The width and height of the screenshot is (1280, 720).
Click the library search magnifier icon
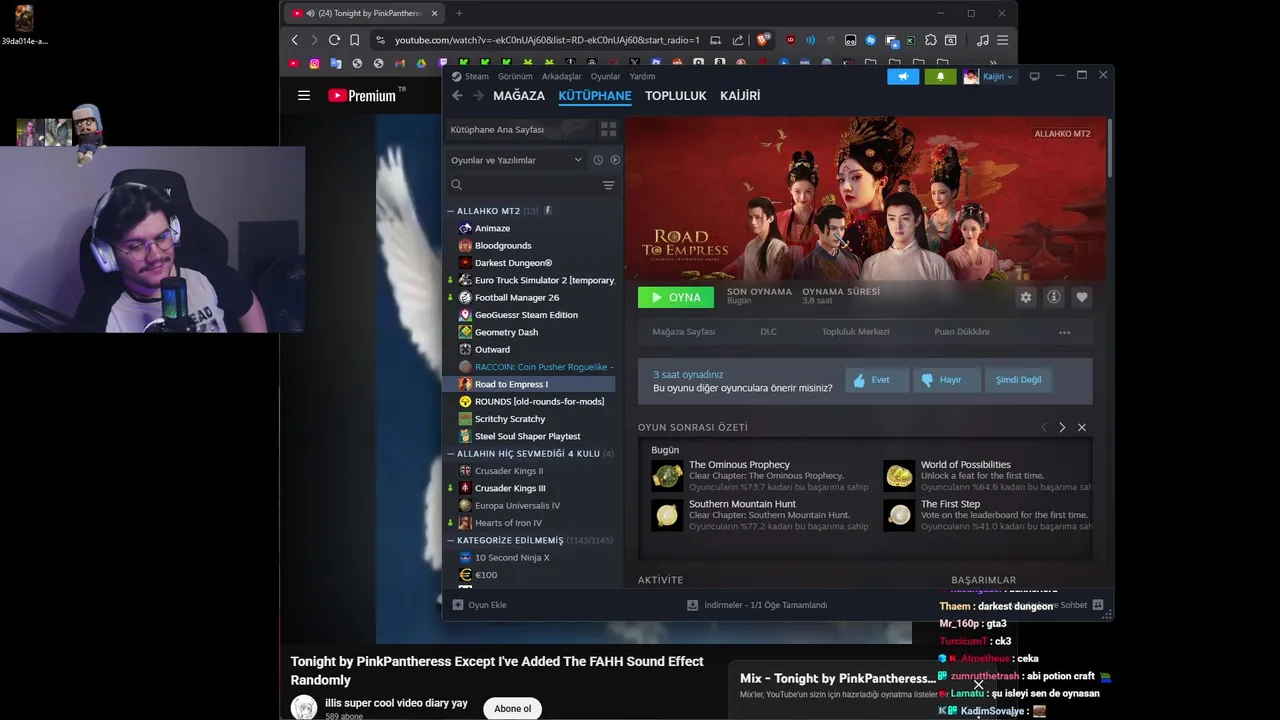[457, 185]
